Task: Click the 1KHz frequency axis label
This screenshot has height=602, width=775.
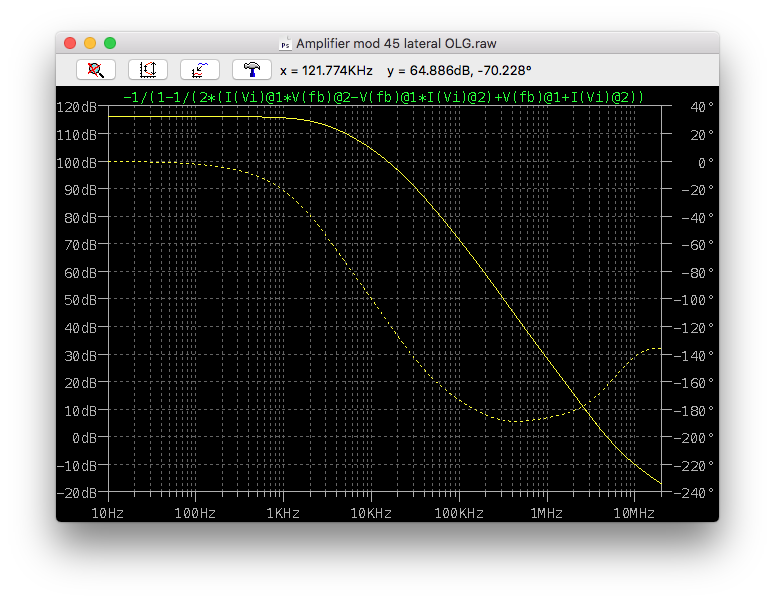Action: [283, 513]
